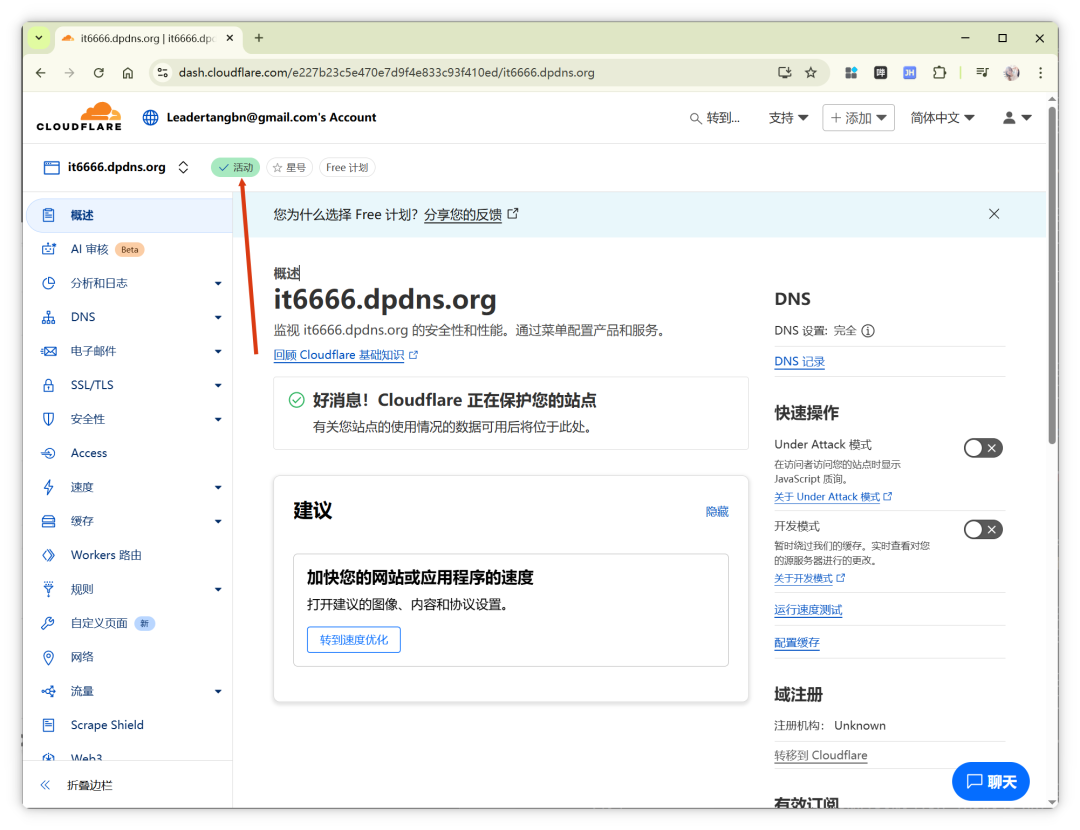Click the browser back arrow
1080x830 pixels.
click(41, 72)
